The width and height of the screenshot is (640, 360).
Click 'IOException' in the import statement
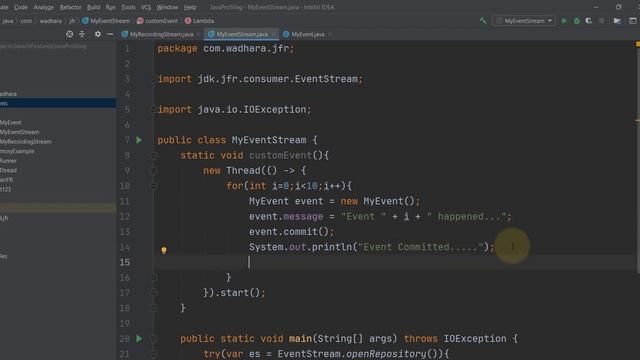[274, 110]
